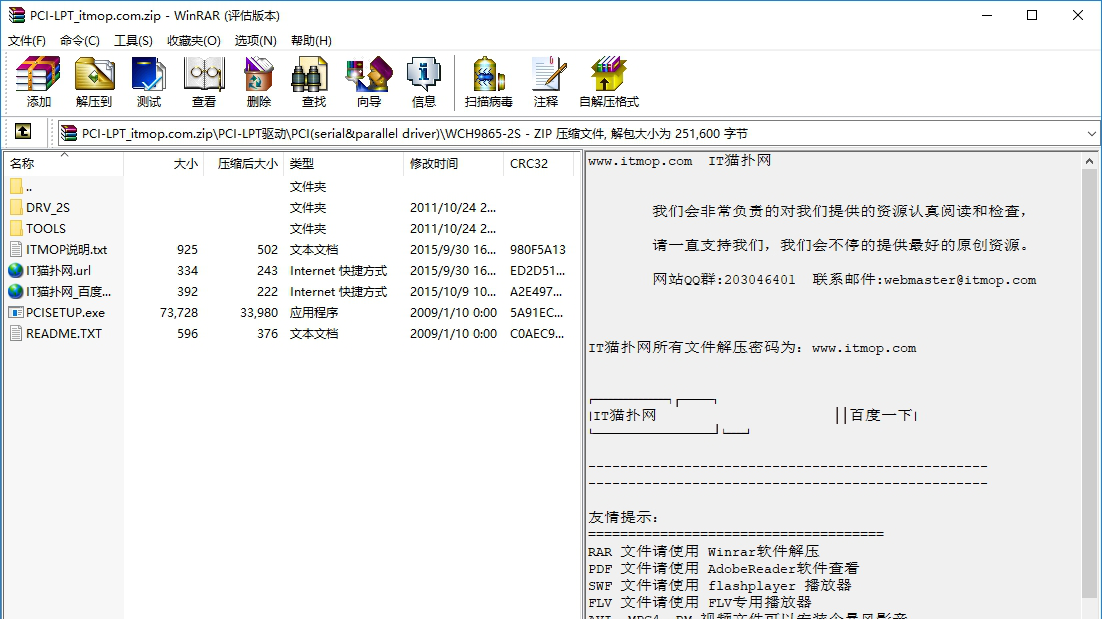
Task: Click the archive icon in address bar
Action: pos(68,133)
